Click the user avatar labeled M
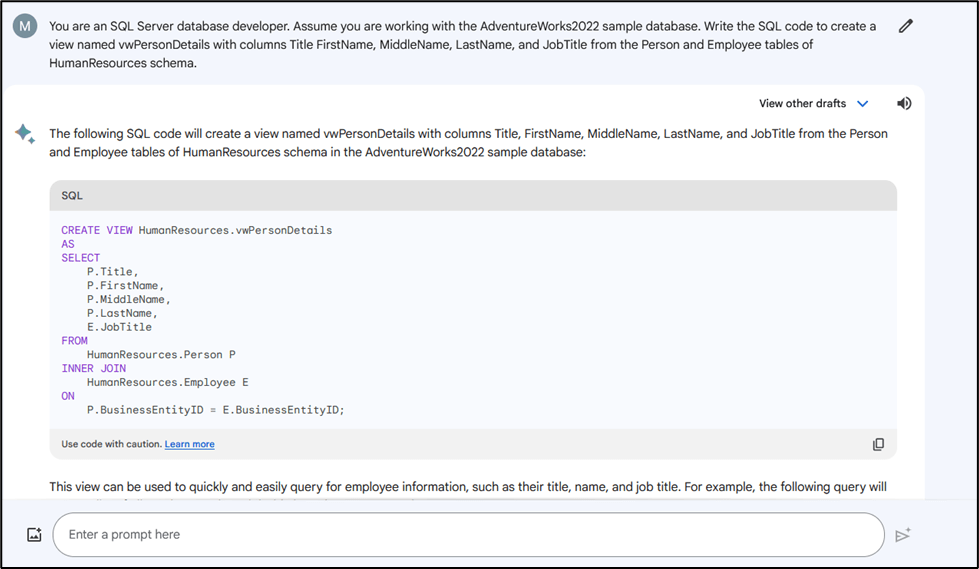979x569 pixels. (25, 27)
